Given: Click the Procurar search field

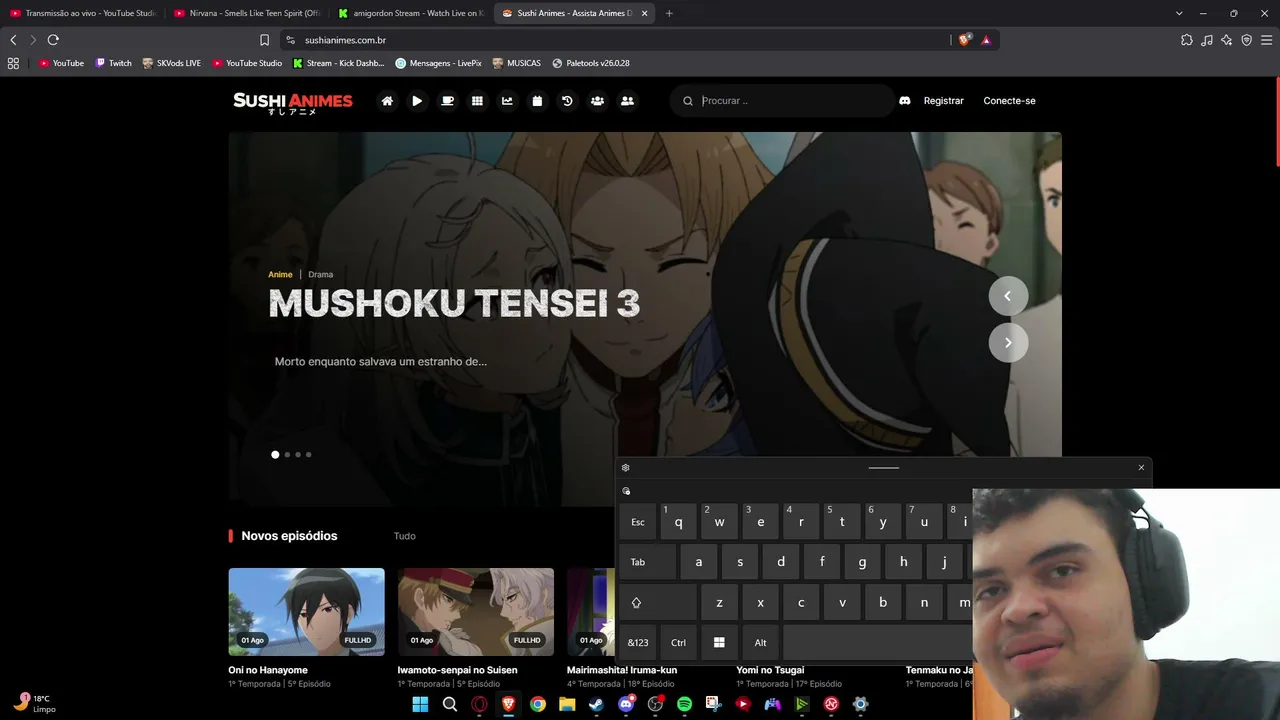Looking at the screenshot, I should [x=782, y=101].
